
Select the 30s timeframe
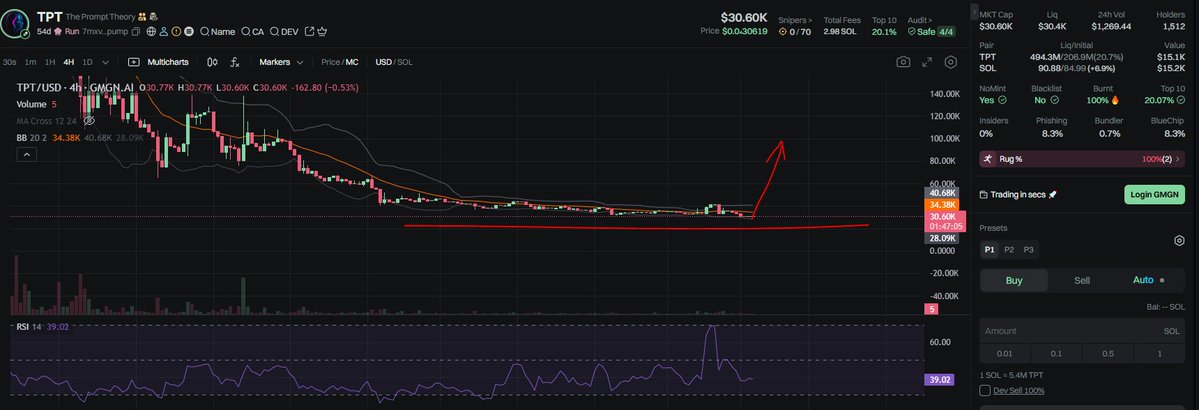[9, 62]
